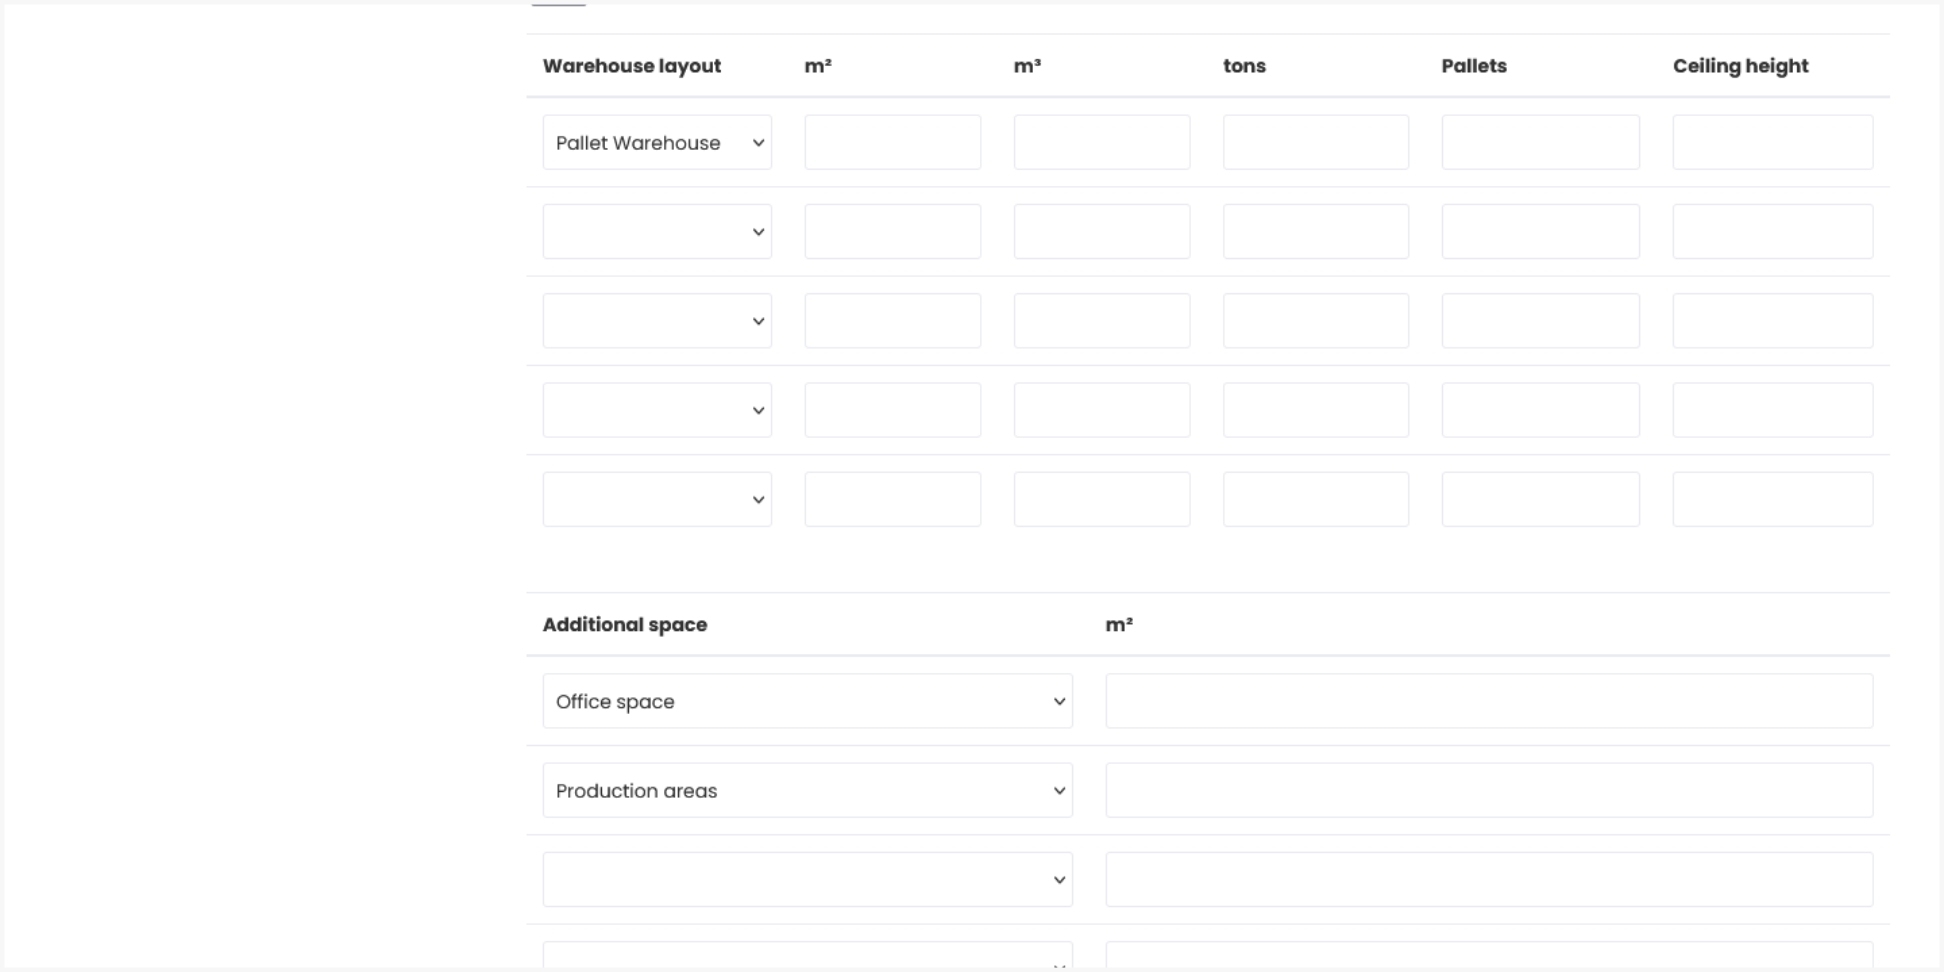The height and width of the screenshot is (972, 1944).
Task: Click the m³ field in the first row
Action: click(1100, 142)
